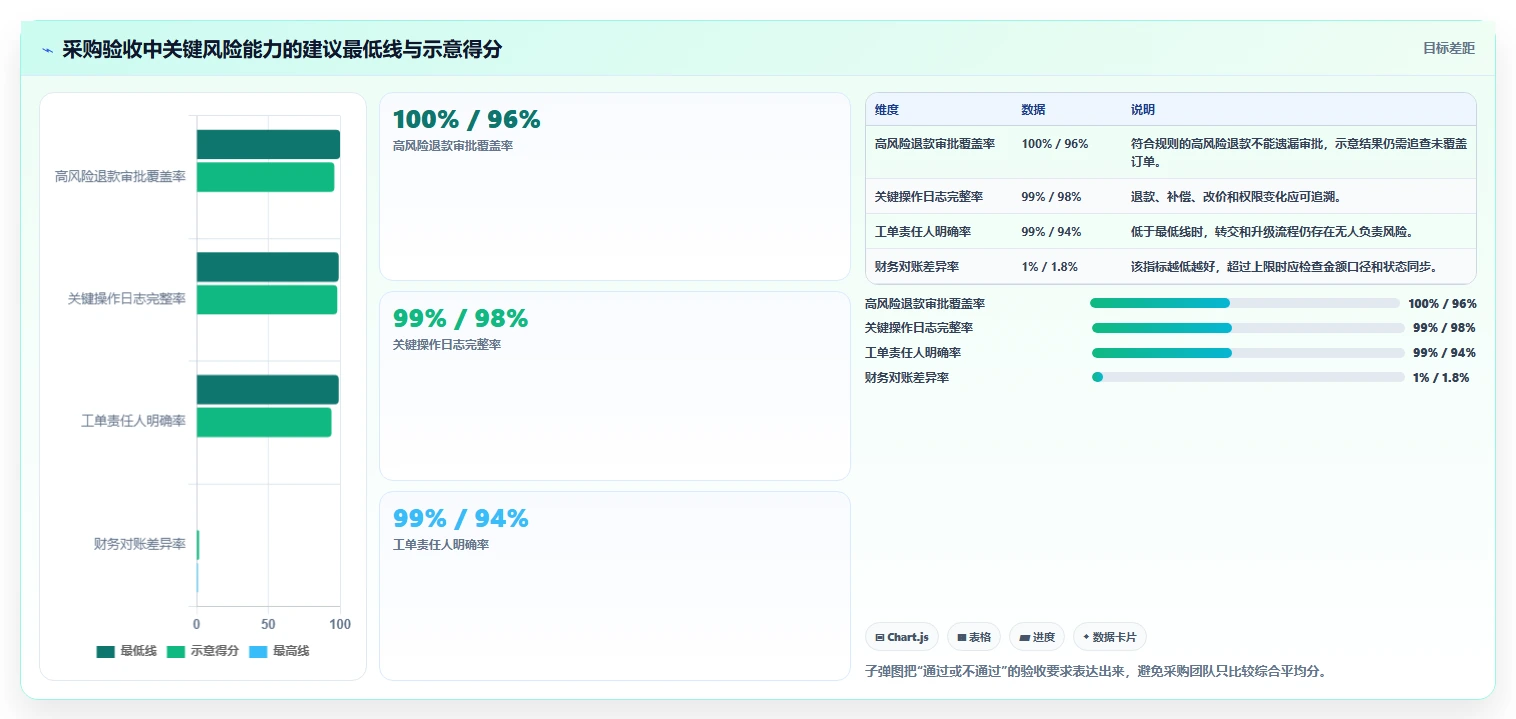Click the light green 示意得分 bar for 高风险退款审批覆盖率

[265, 177]
